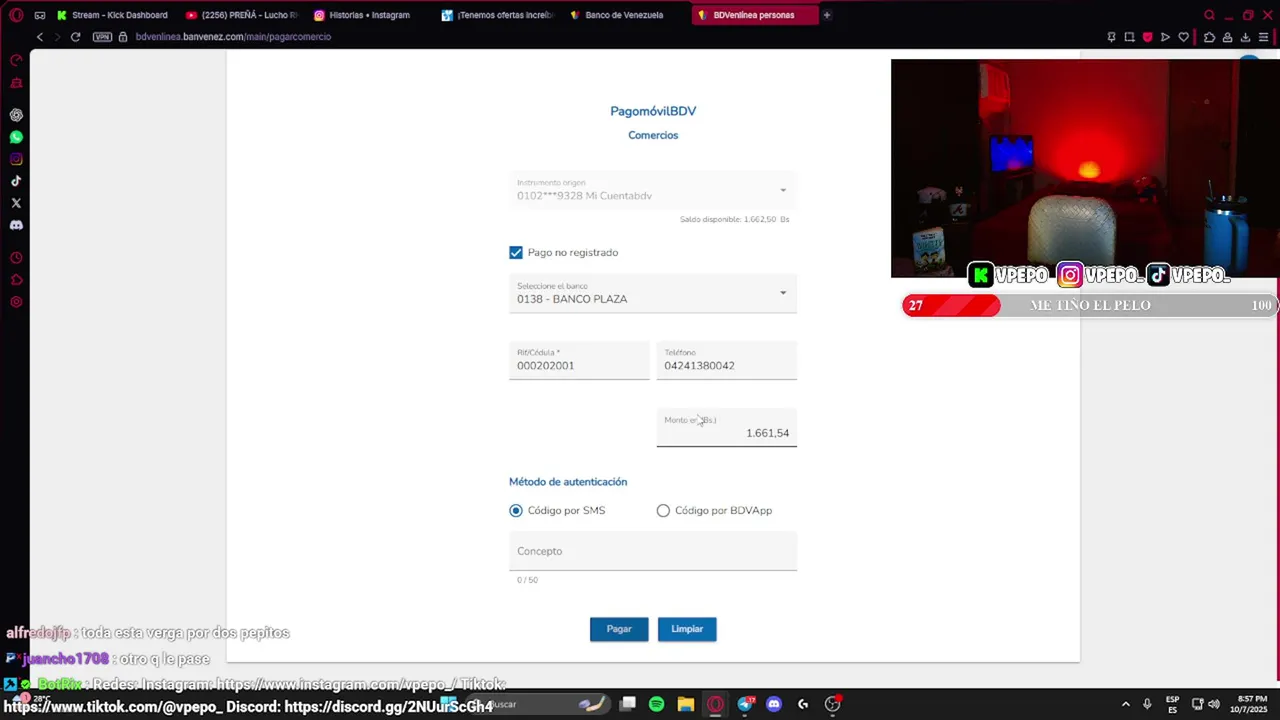Open File Explorer from the taskbar
Screen dimensions: 1280x720
(685, 704)
